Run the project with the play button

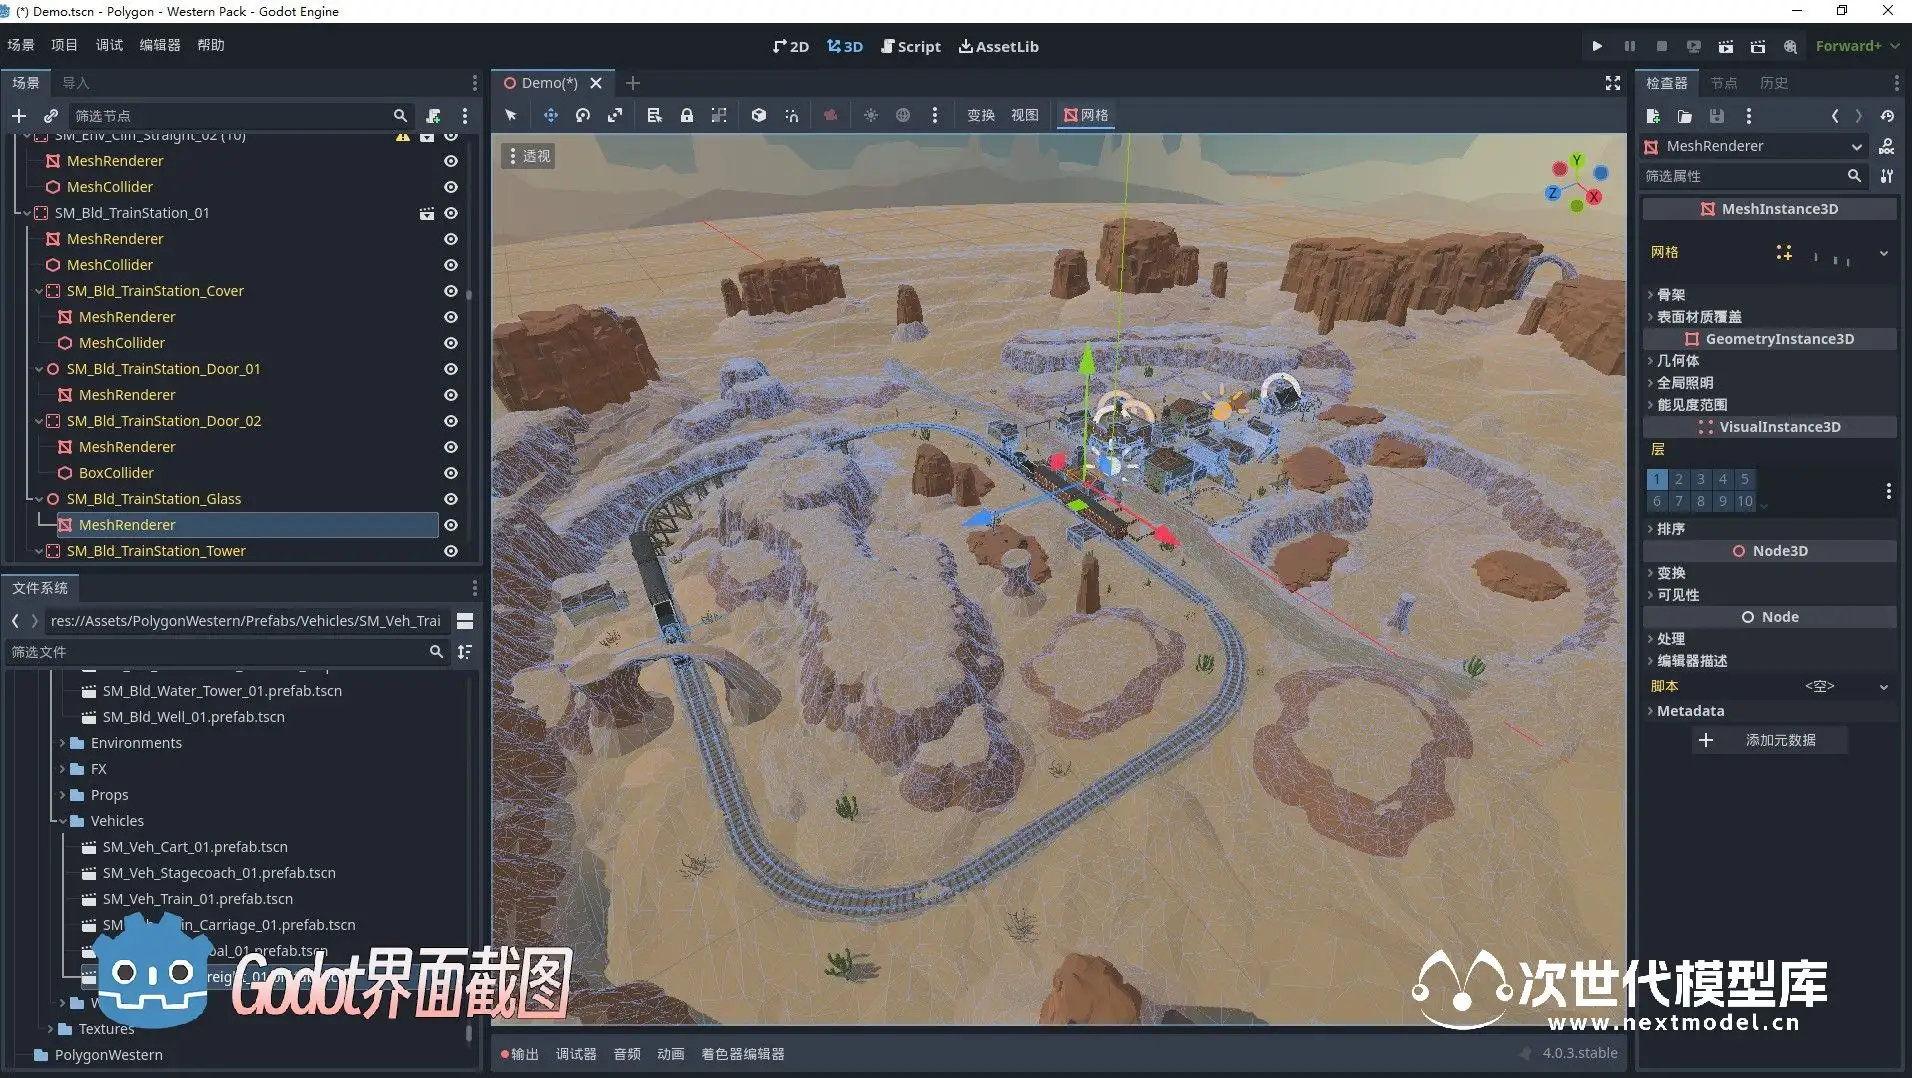pyautogui.click(x=1597, y=46)
